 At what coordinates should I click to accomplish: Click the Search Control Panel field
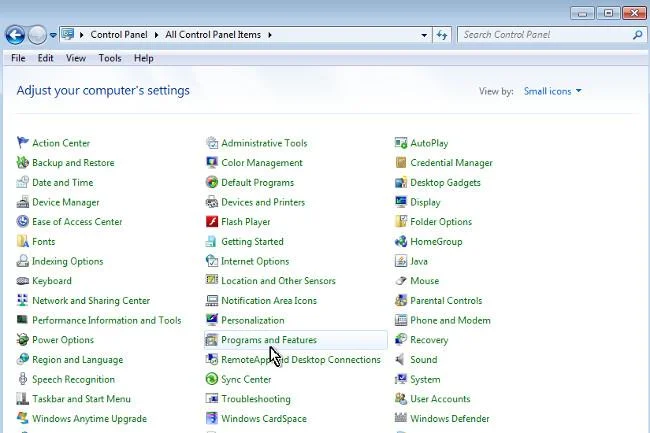click(x=552, y=35)
